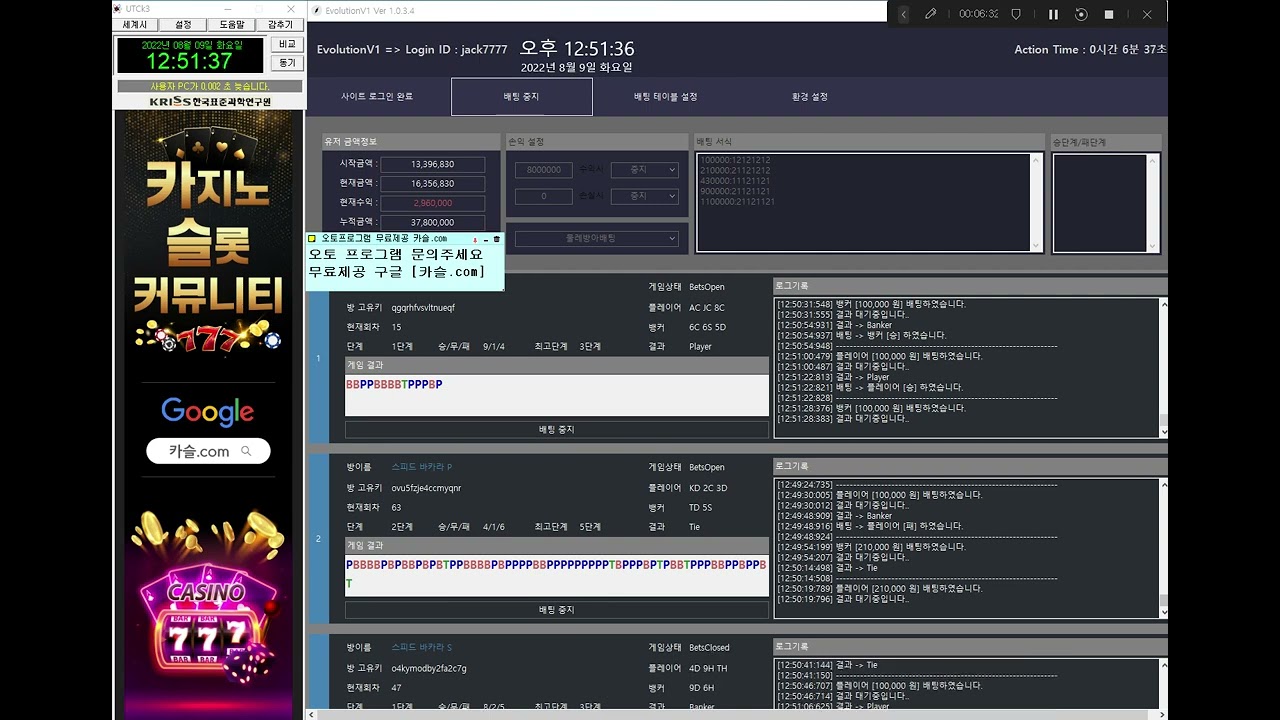Image resolution: width=1280 pixels, height=720 pixels.
Task: Click the 누적금액 value 37,800,000
Action: tap(432, 222)
